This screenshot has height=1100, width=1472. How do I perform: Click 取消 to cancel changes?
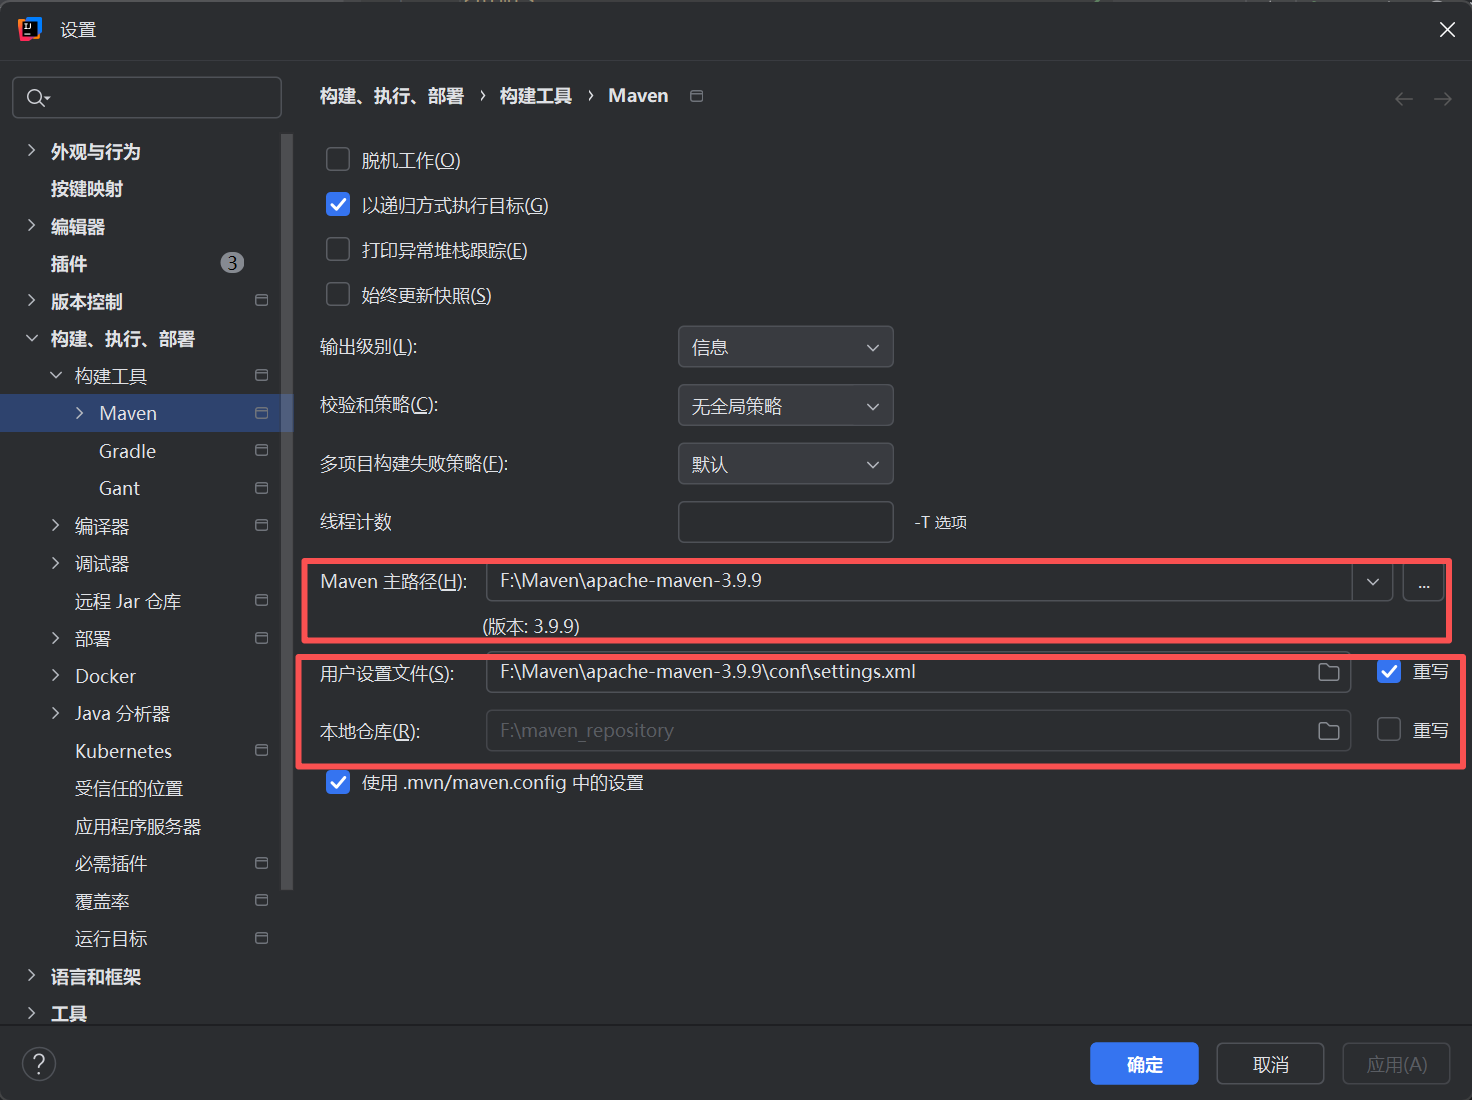(1270, 1064)
